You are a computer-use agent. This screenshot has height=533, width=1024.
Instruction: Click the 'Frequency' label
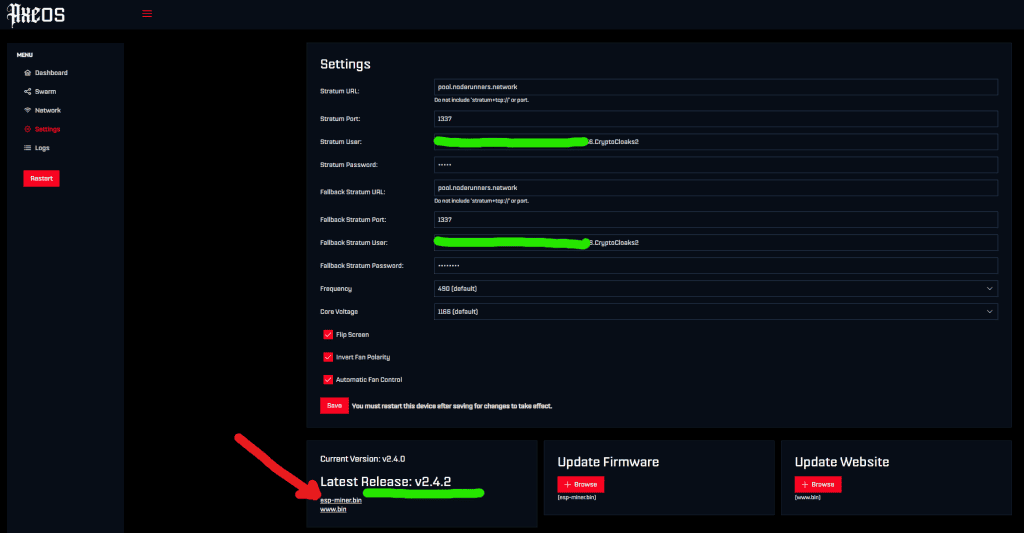point(336,289)
